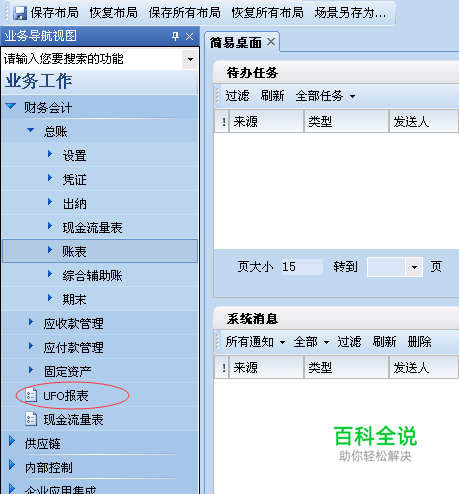Click 过滤 in 待办任务 toolbar
The image size is (459, 494).
pos(237,96)
